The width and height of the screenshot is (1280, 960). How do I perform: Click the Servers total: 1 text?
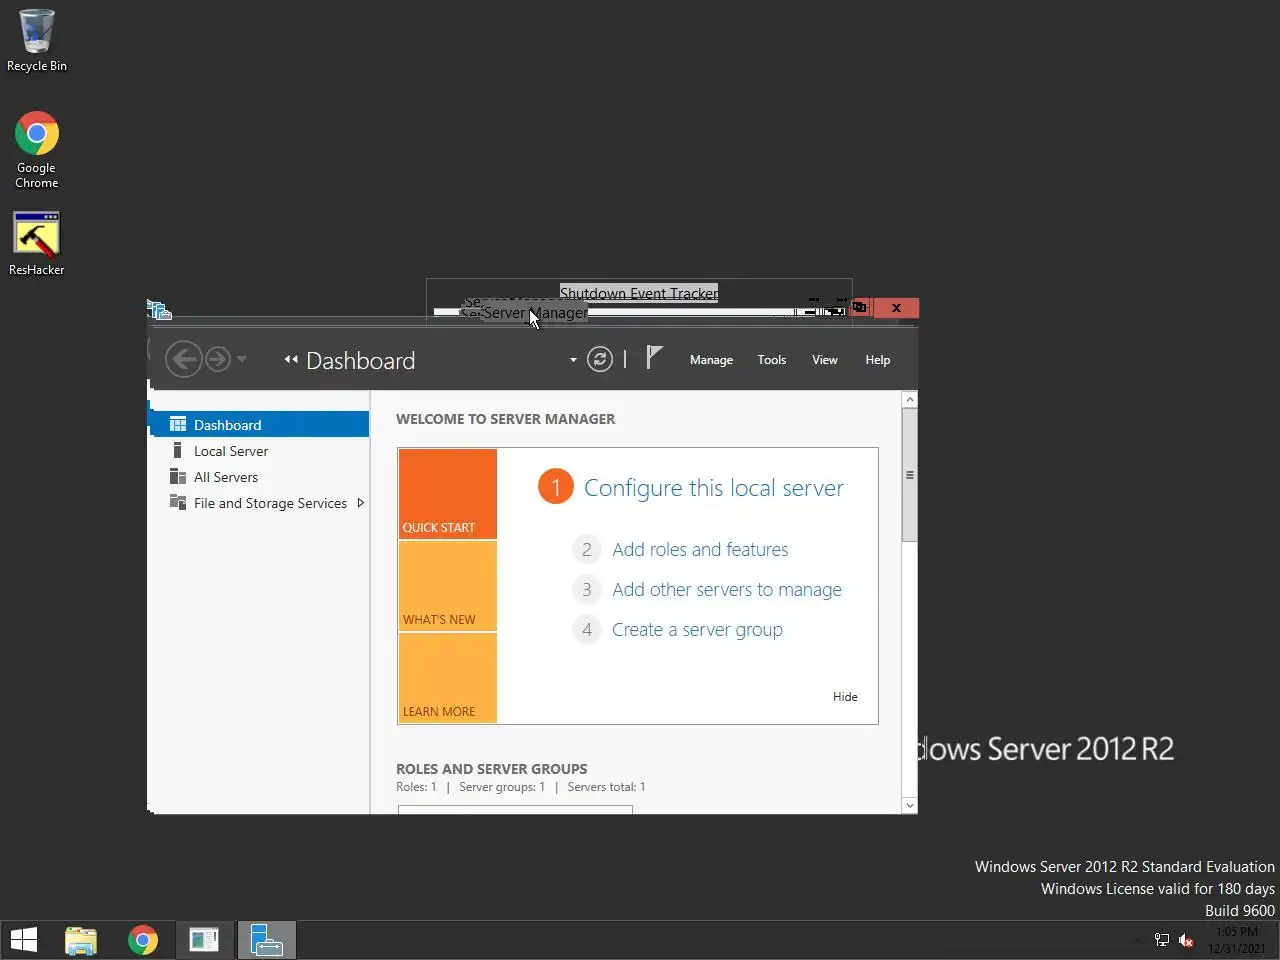pos(606,787)
